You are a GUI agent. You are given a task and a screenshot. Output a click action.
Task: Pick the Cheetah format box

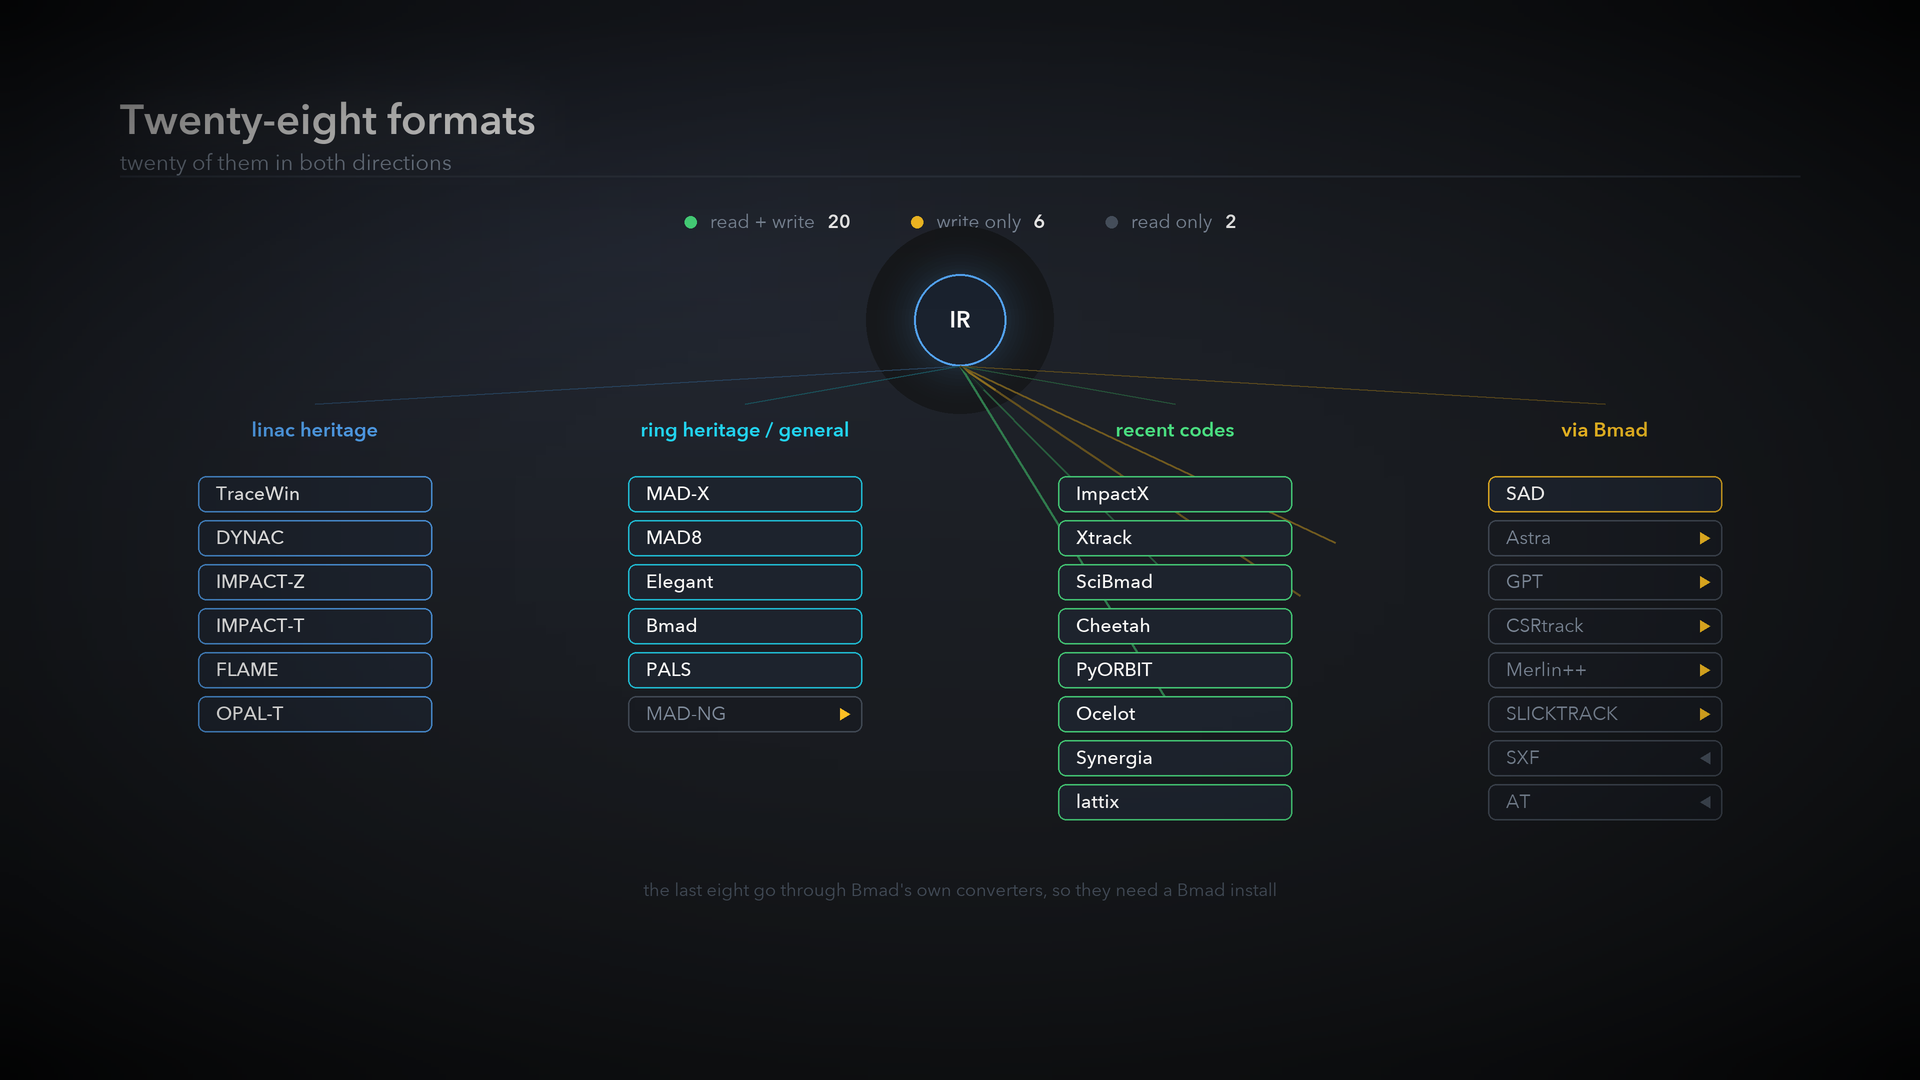[x=1175, y=626]
